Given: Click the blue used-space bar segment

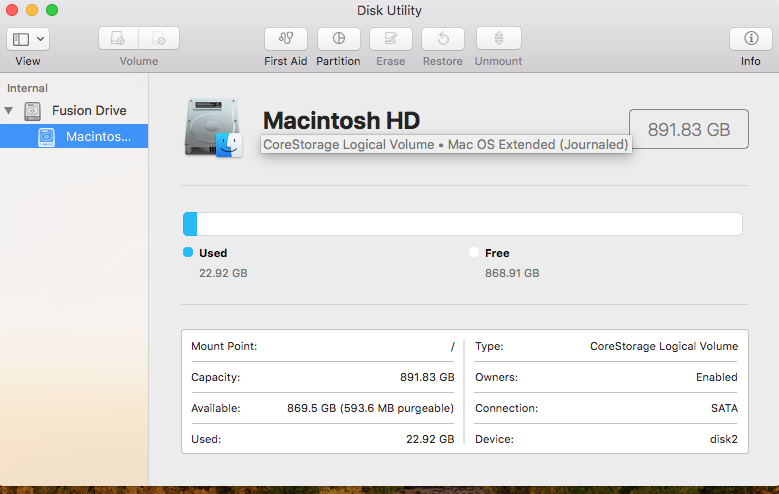Looking at the screenshot, I should tap(190, 224).
